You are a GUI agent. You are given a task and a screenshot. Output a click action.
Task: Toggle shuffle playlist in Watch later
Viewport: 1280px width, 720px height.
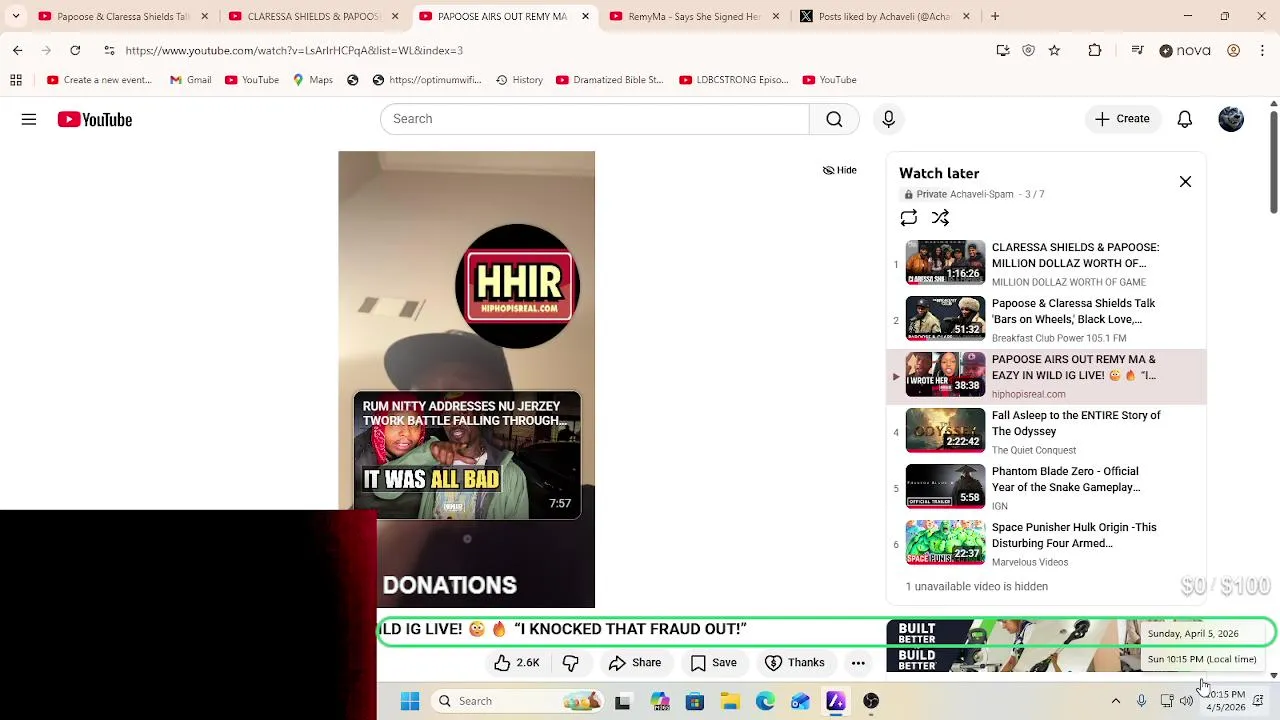click(x=940, y=218)
